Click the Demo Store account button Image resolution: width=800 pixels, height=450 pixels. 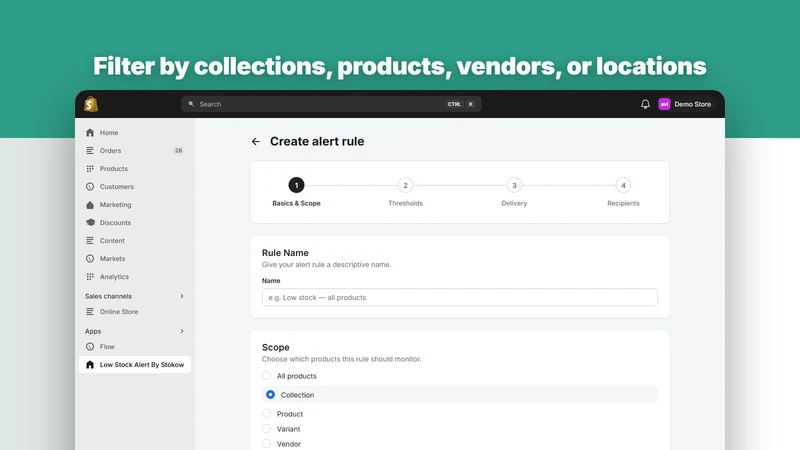click(x=685, y=104)
